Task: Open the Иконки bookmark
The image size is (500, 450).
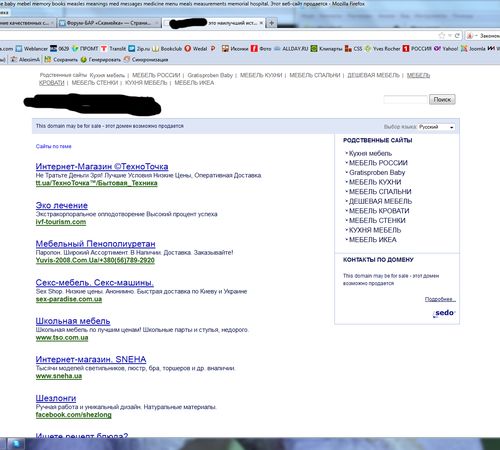Action: tap(235, 49)
